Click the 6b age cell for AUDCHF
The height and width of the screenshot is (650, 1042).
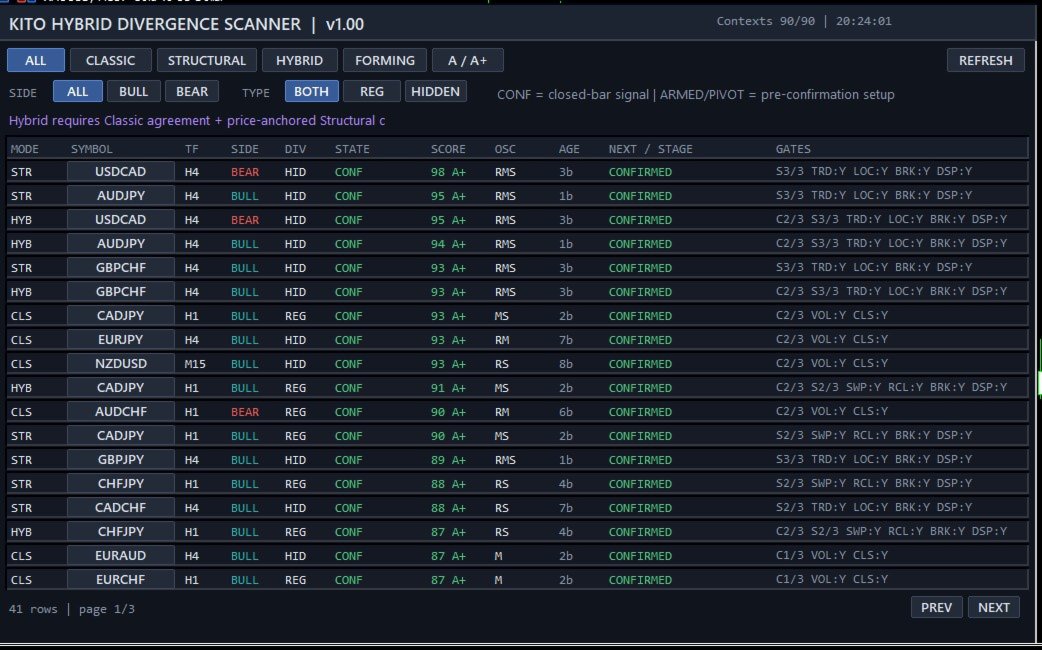coord(566,412)
